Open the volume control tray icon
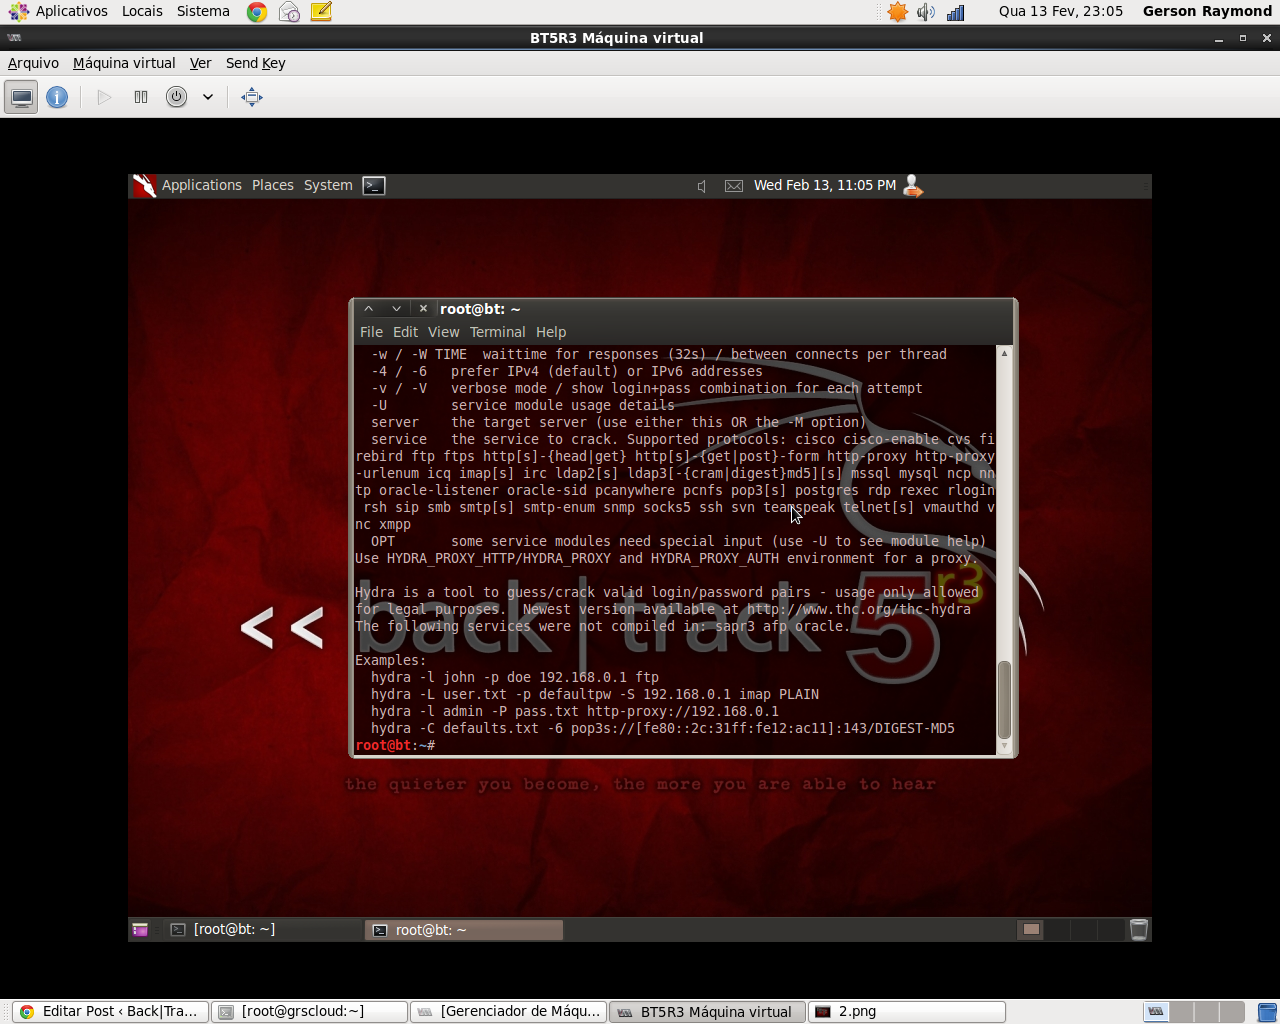Screen dimensions: 1280x1024 click(926, 12)
